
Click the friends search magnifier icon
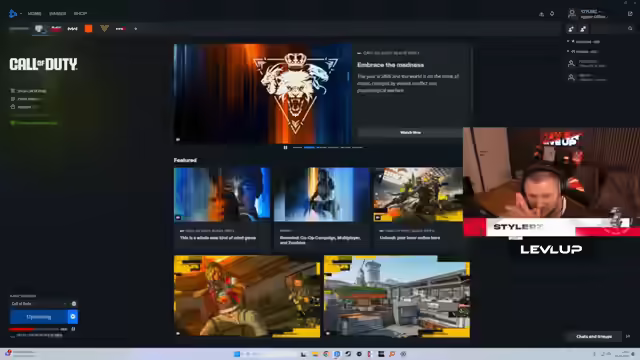coord(630,29)
